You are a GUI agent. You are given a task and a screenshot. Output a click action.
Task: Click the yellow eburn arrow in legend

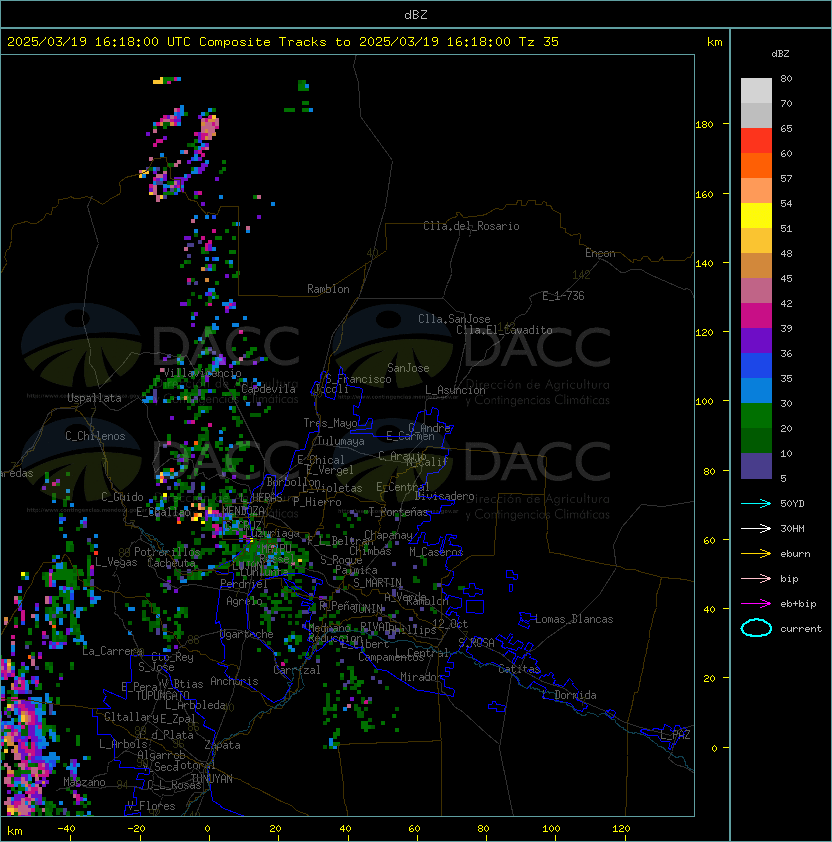click(756, 554)
